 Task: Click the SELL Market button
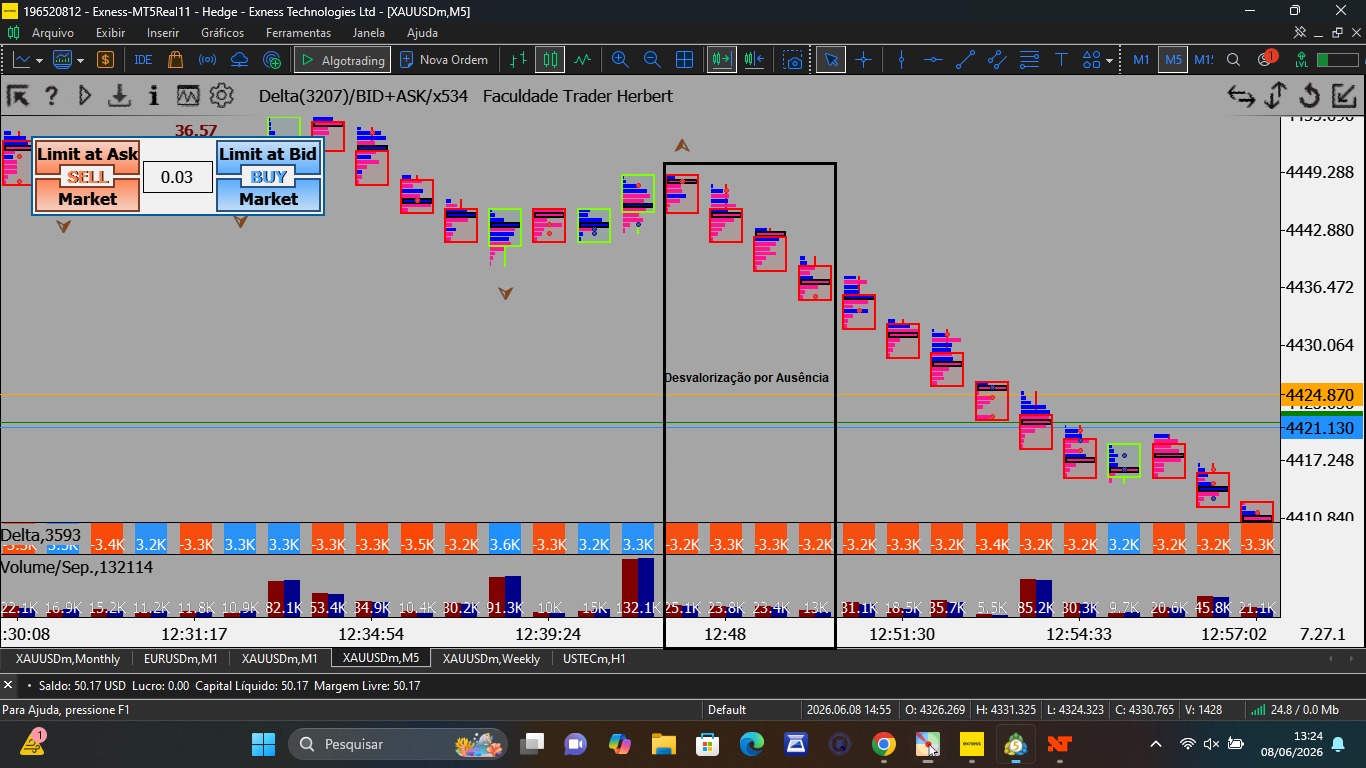87,189
